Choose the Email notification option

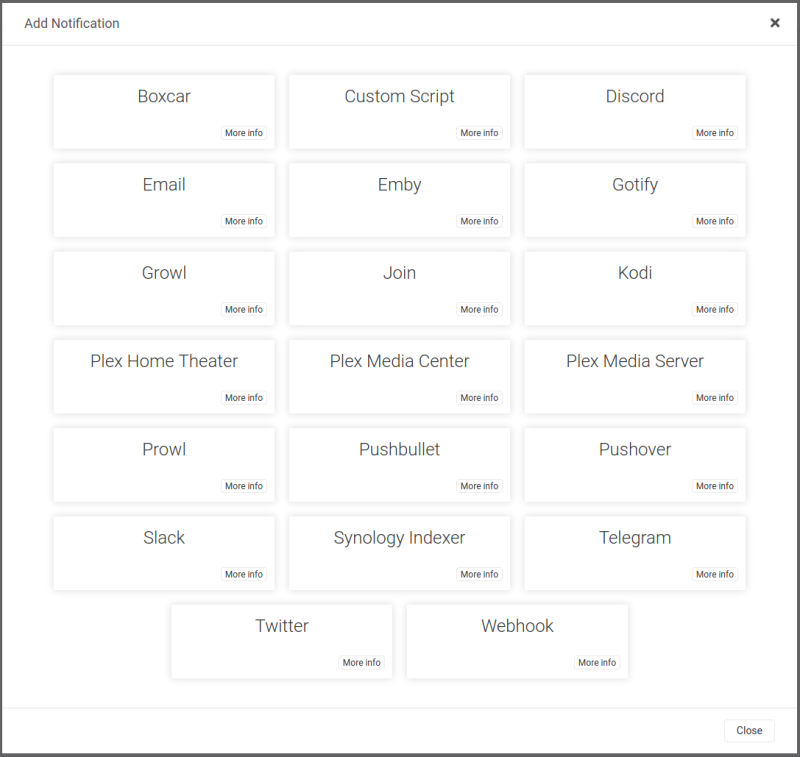[164, 200]
